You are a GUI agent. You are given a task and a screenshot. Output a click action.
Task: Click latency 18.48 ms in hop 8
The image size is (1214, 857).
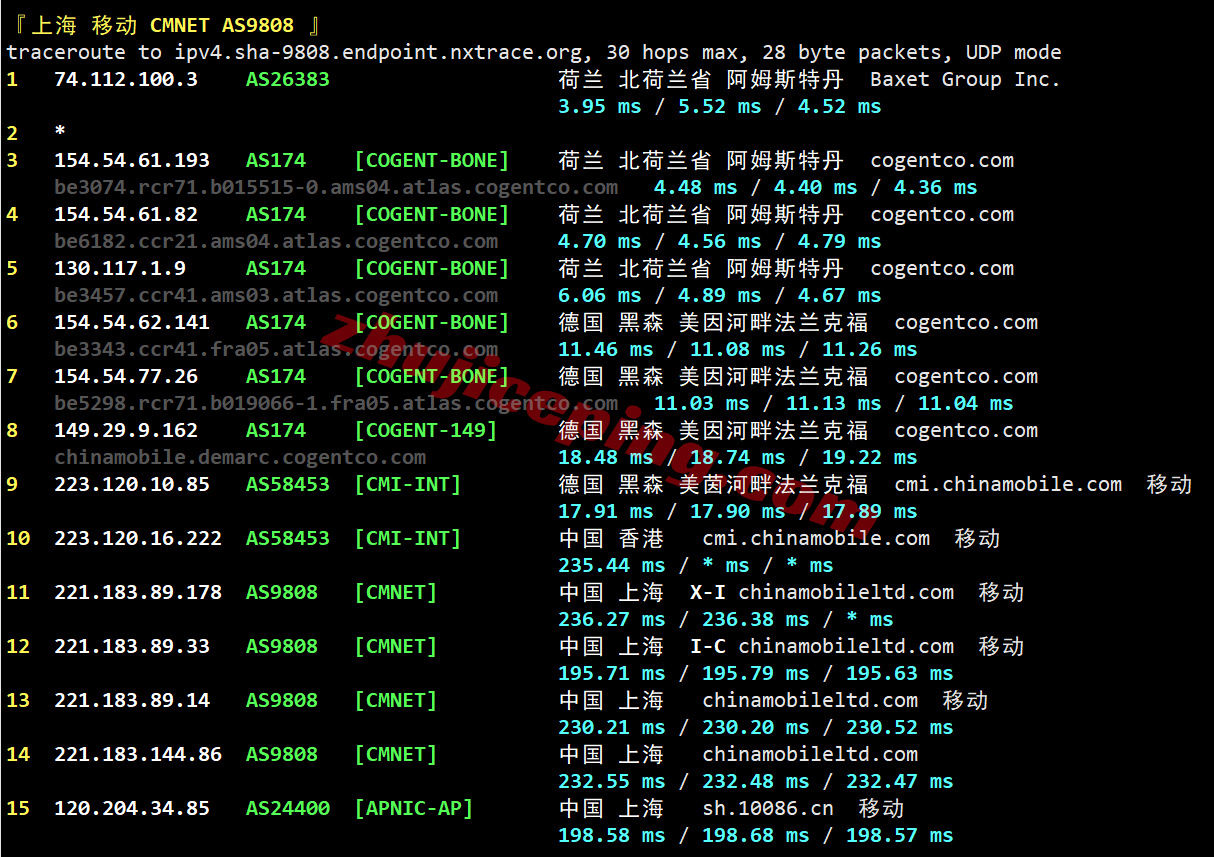[606, 457]
